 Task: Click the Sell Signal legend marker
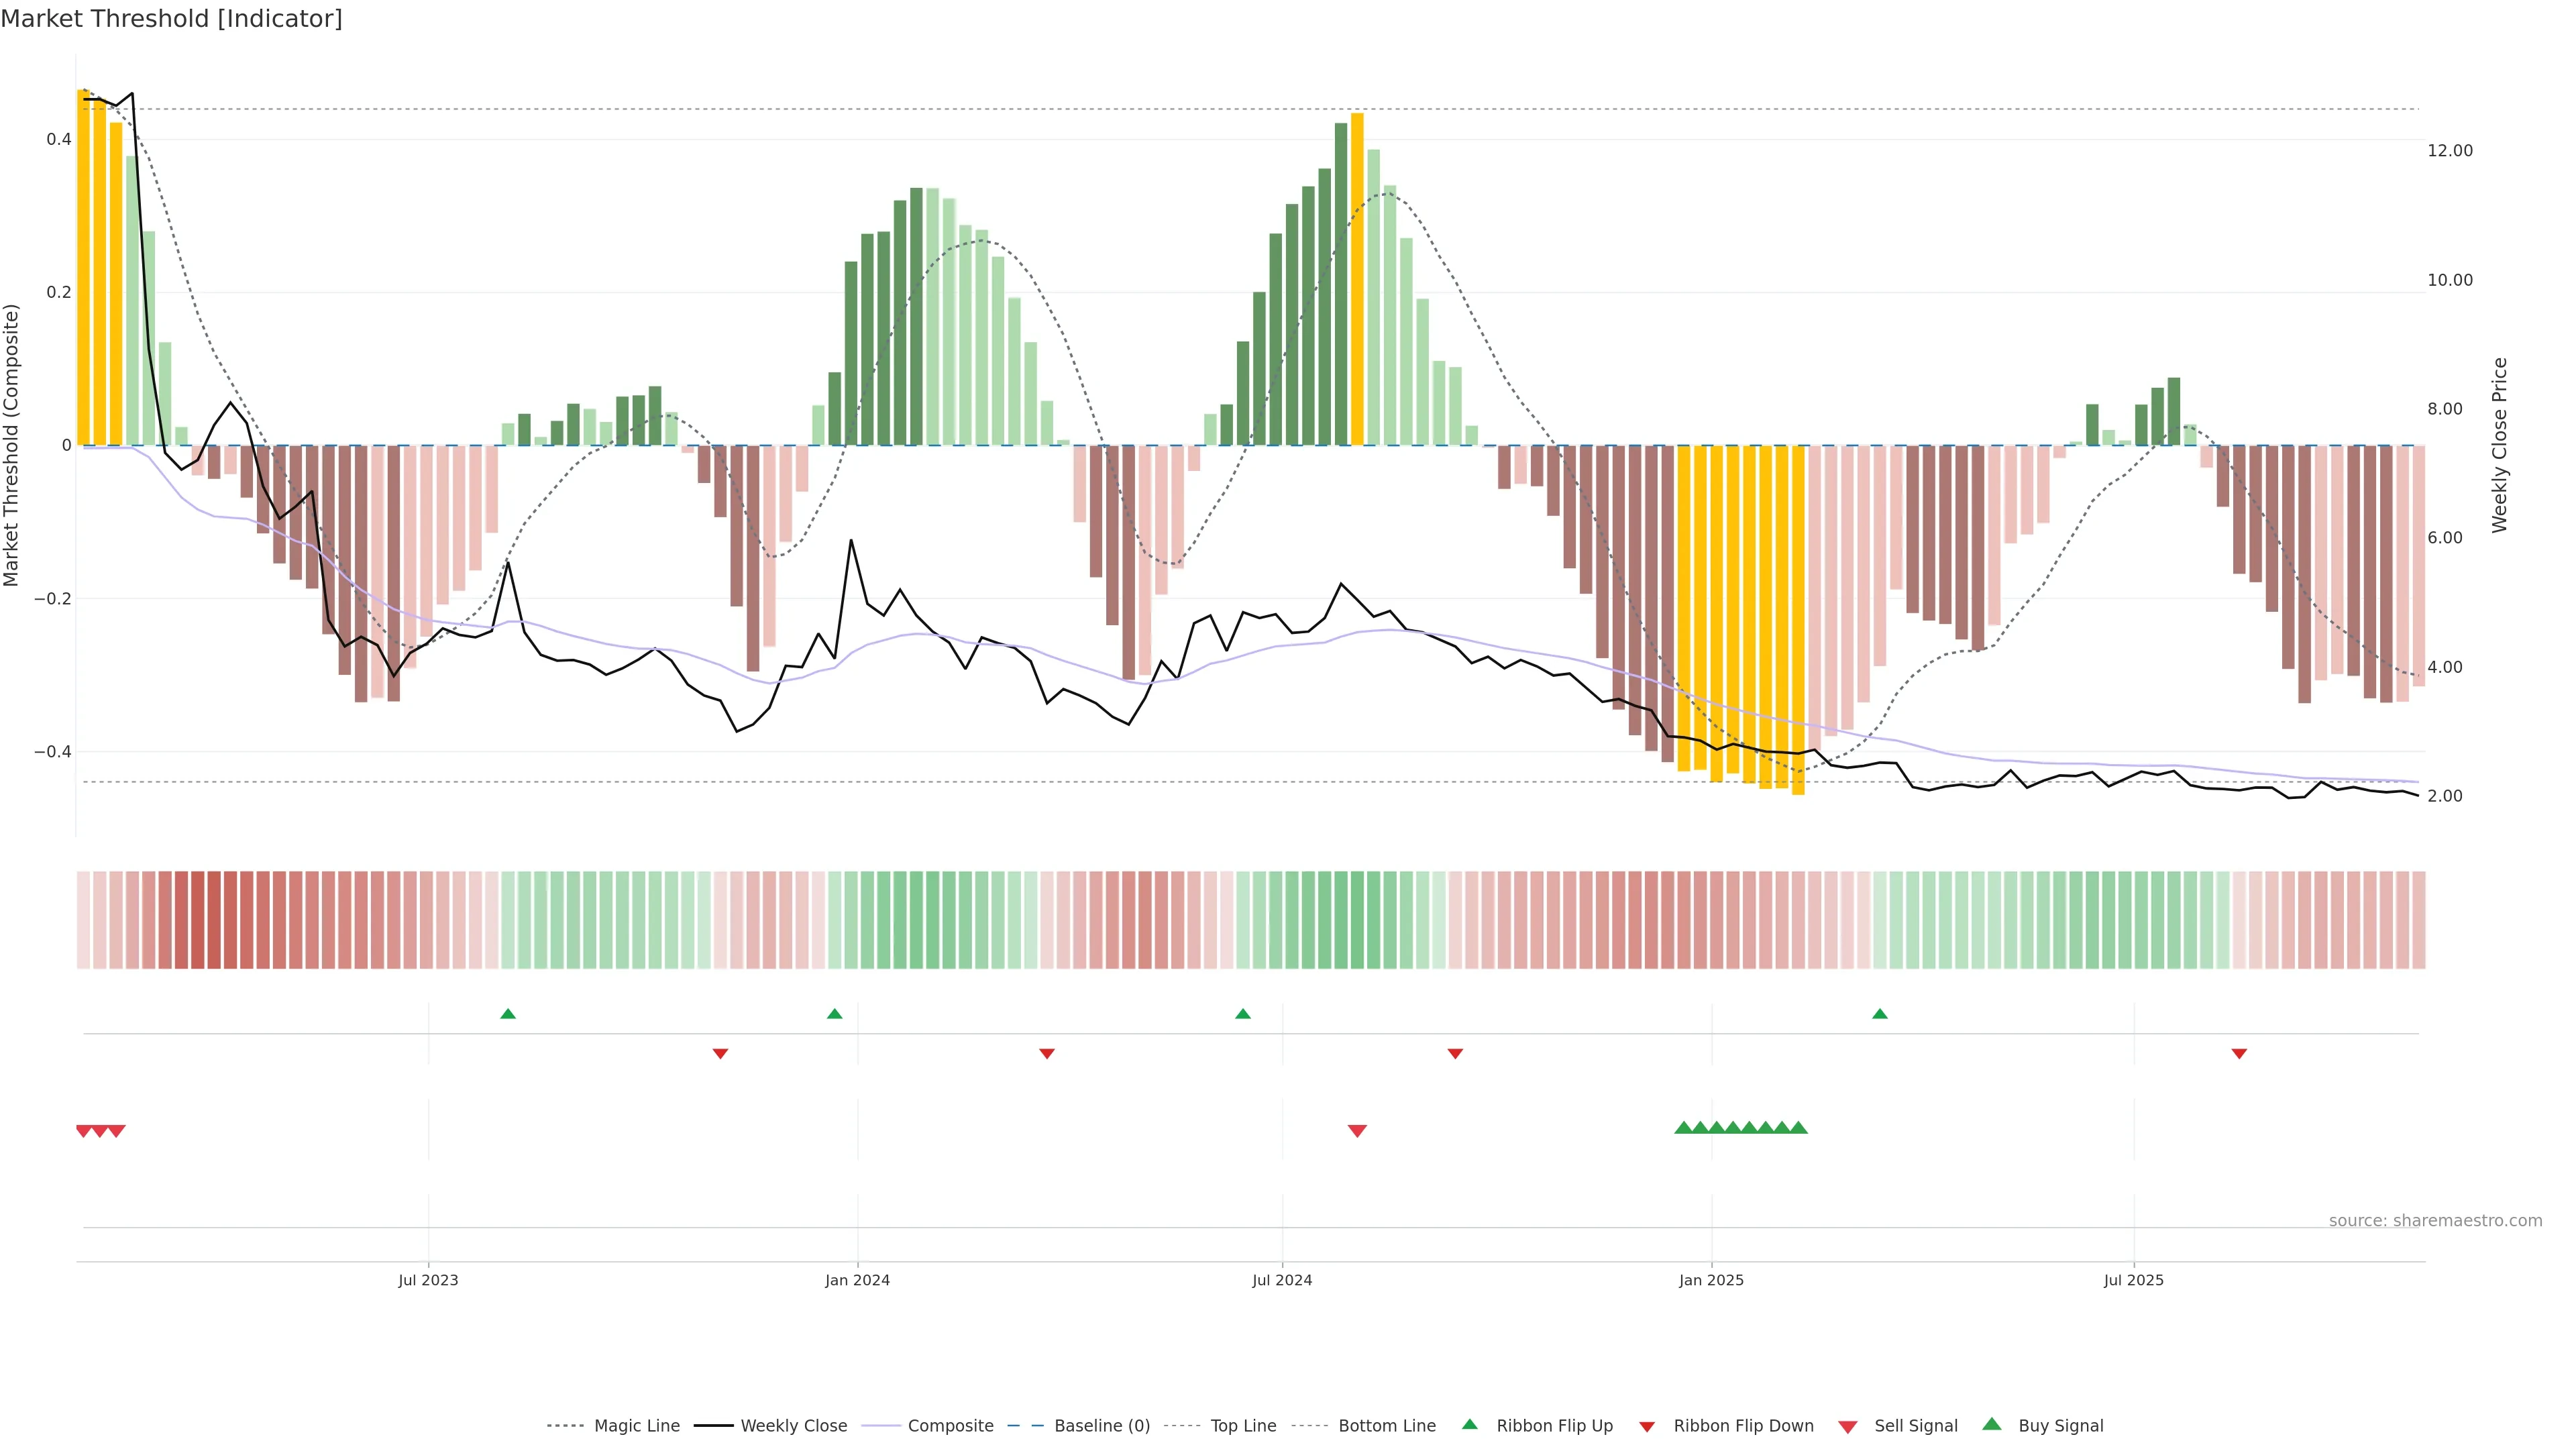click(1847, 1427)
